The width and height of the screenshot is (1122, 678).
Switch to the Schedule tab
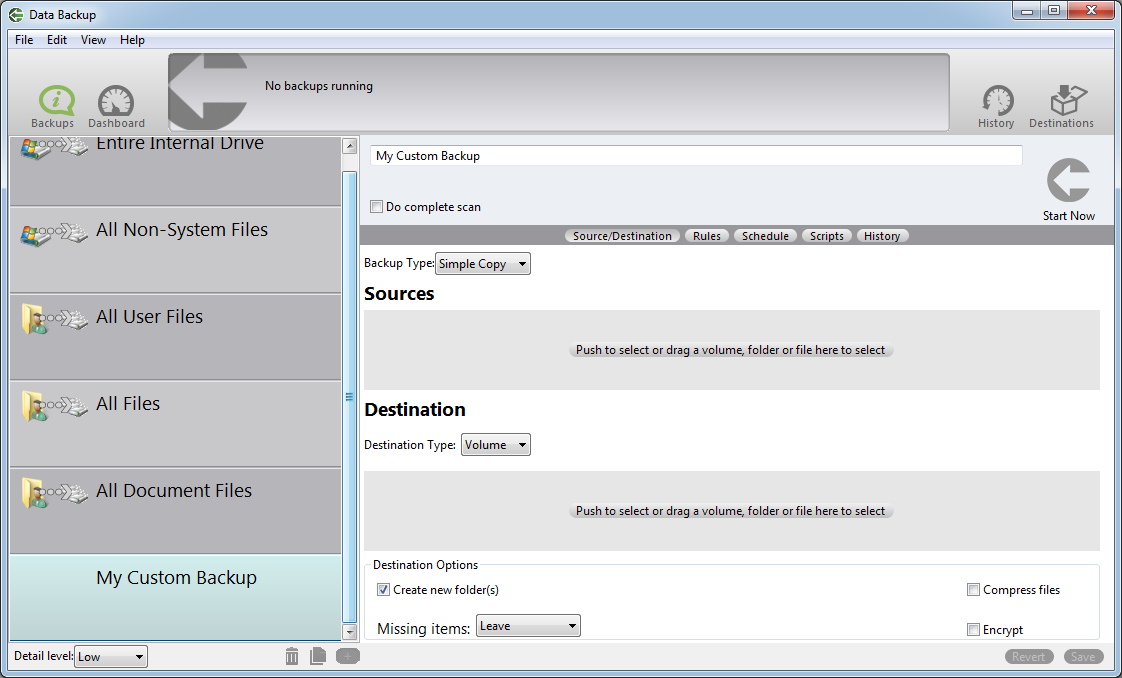click(765, 235)
